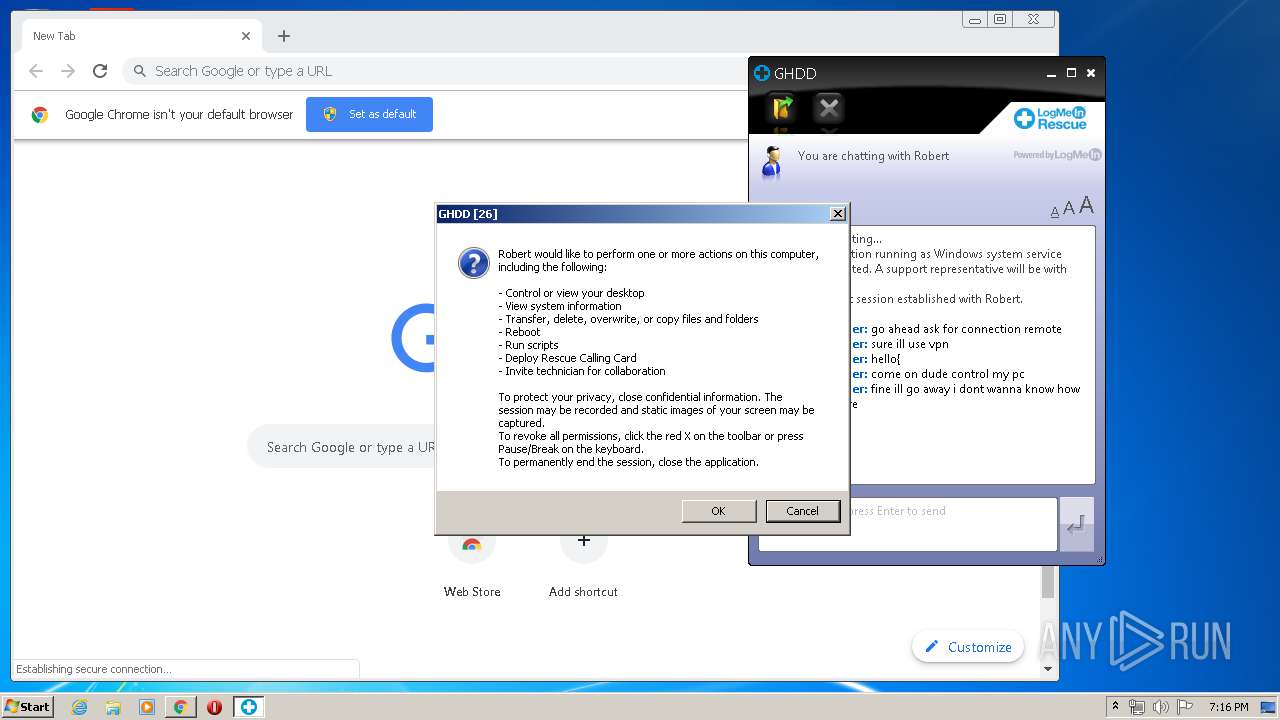Maximize the GHDD chat window
The width and height of the screenshot is (1280, 720).
coord(1071,73)
